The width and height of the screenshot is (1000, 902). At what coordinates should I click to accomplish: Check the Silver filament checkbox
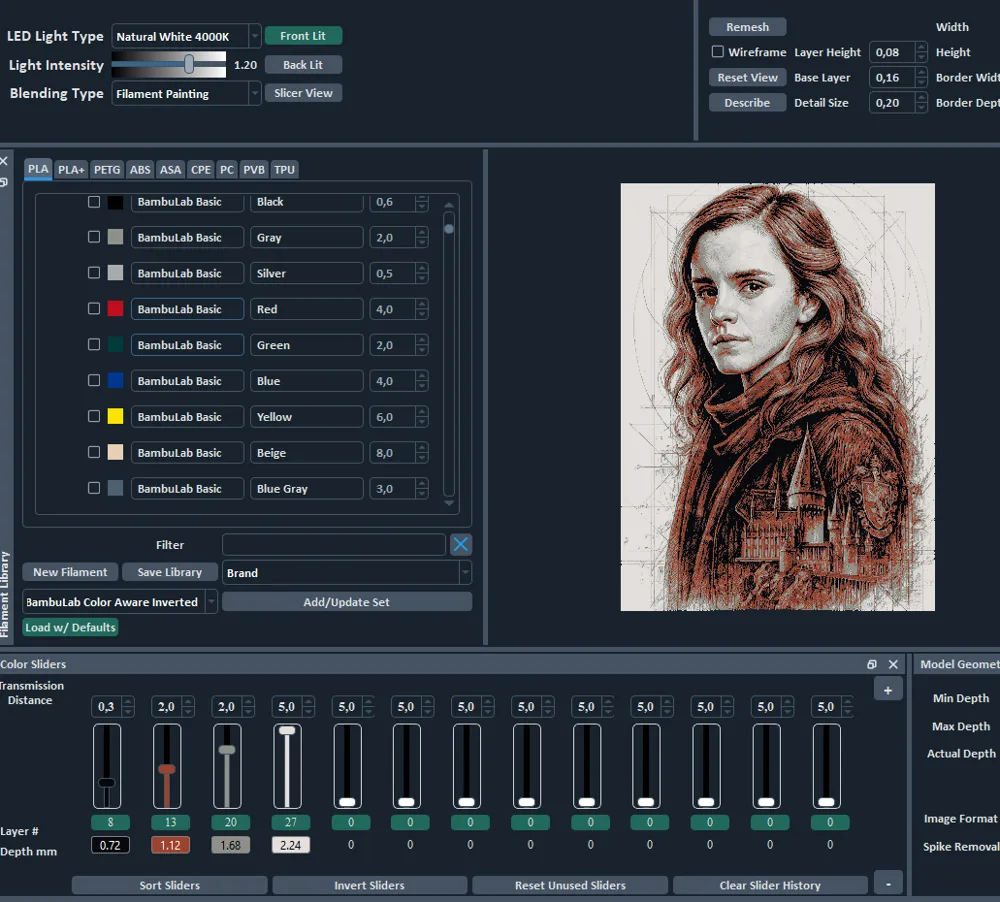[94, 272]
